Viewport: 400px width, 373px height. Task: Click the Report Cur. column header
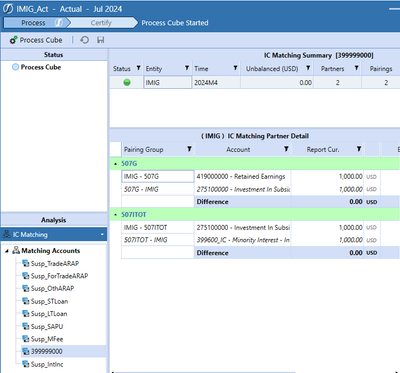(328, 149)
